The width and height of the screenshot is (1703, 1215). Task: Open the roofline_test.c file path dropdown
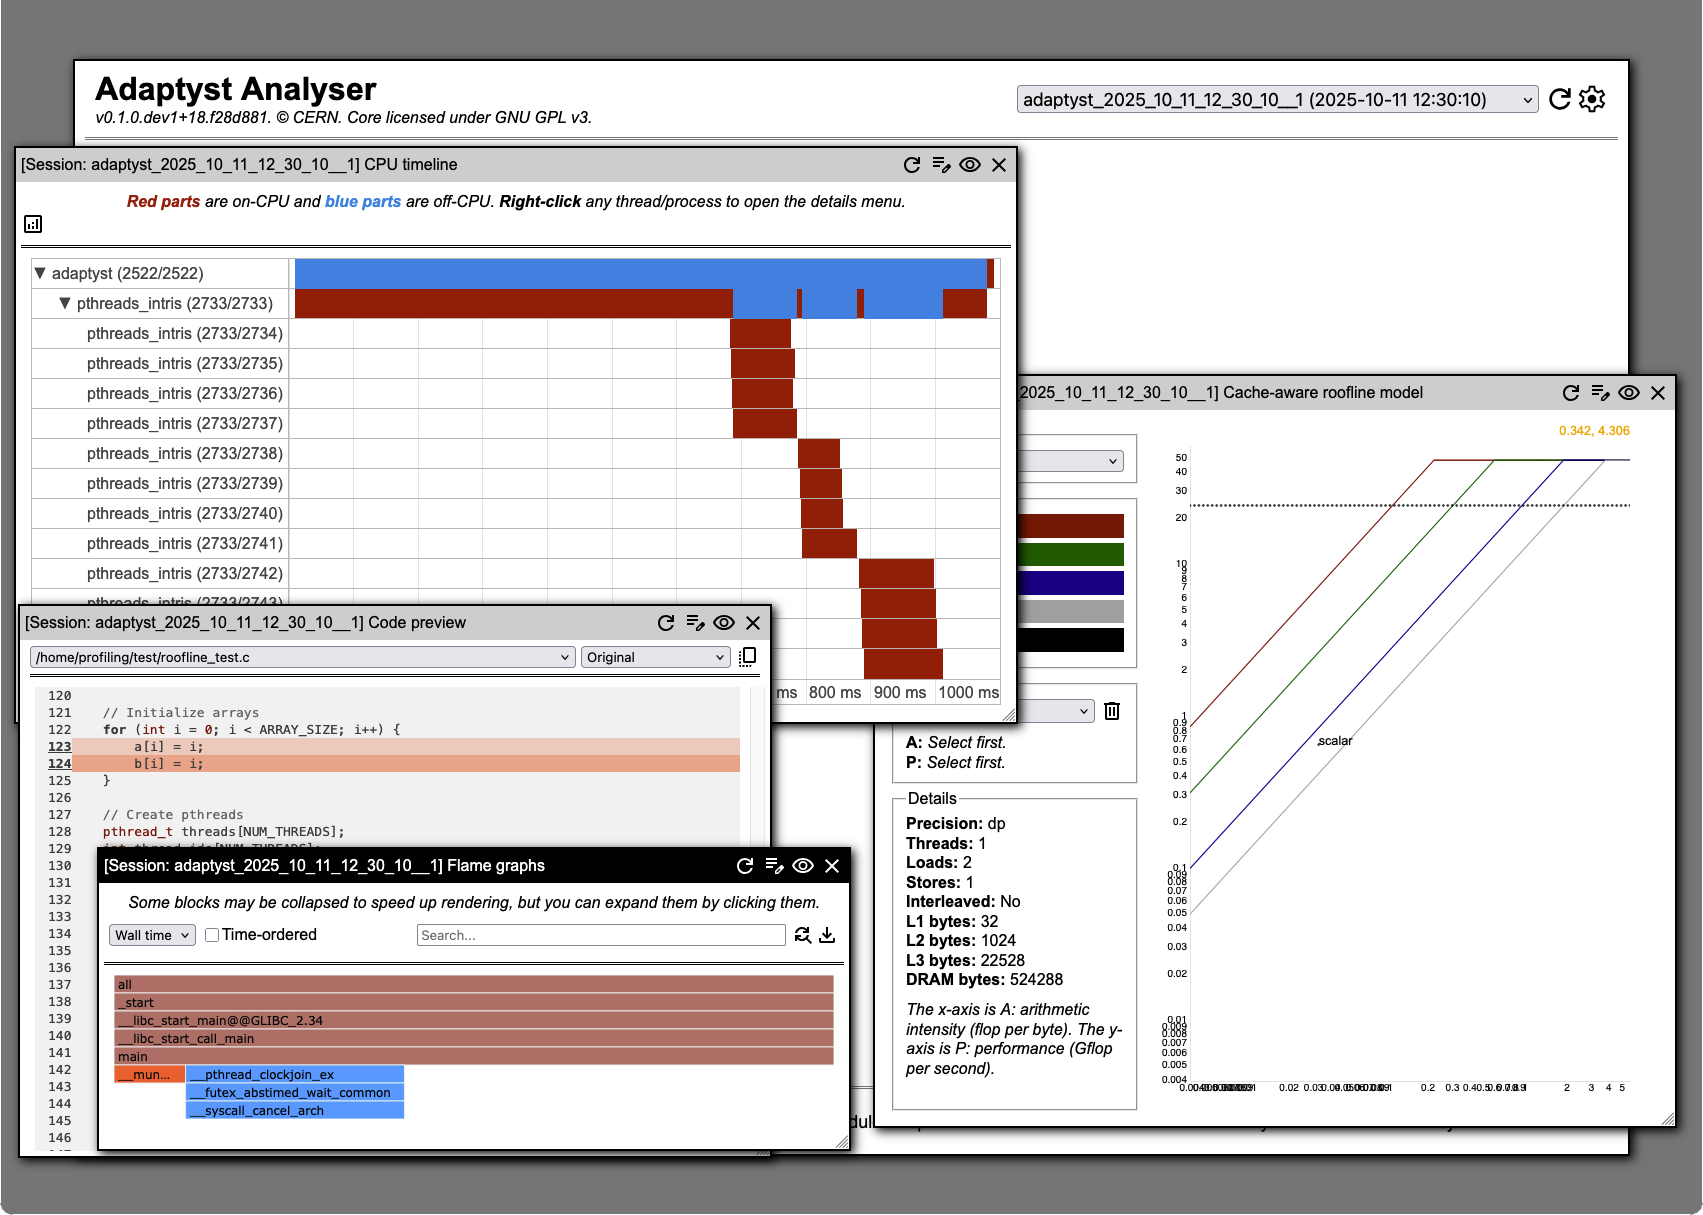click(x=302, y=657)
